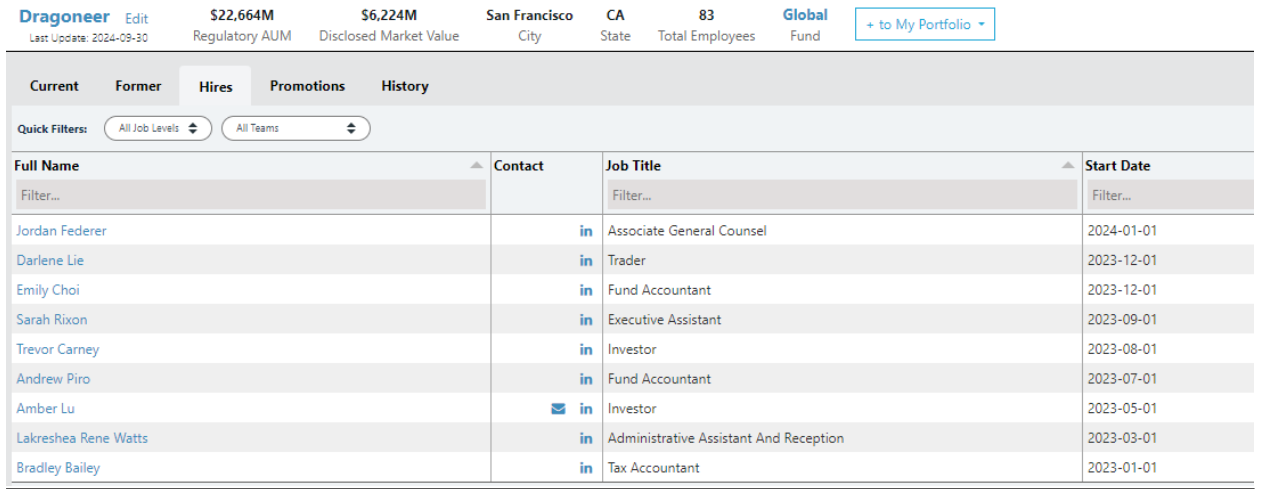Click the Edit link beside Dragoneer

pos(137,19)
